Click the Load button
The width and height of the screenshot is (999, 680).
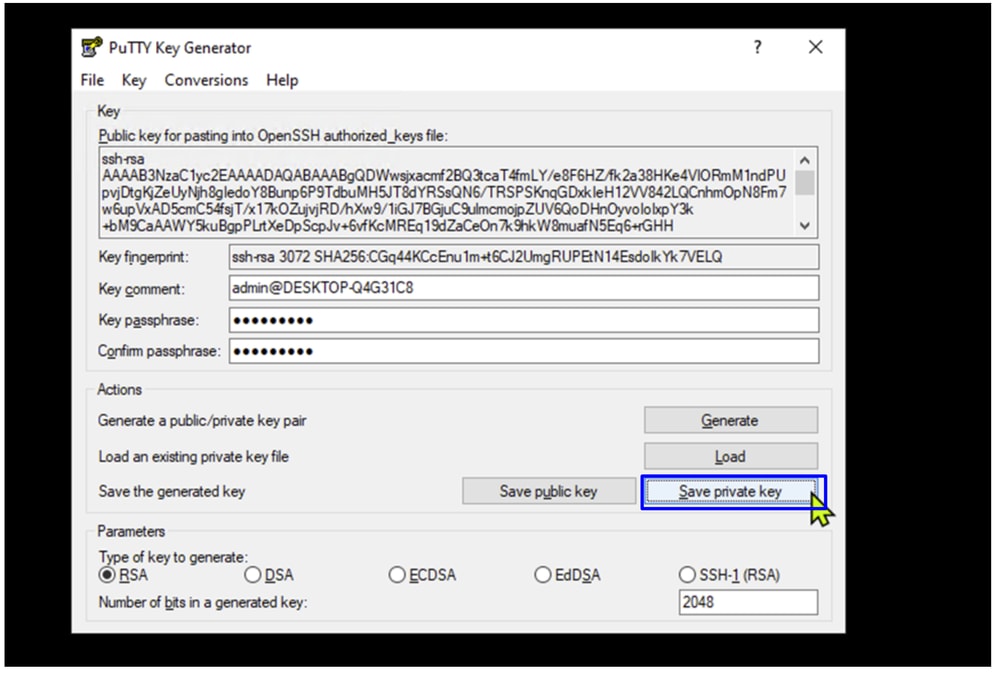(x=731, y=456)
